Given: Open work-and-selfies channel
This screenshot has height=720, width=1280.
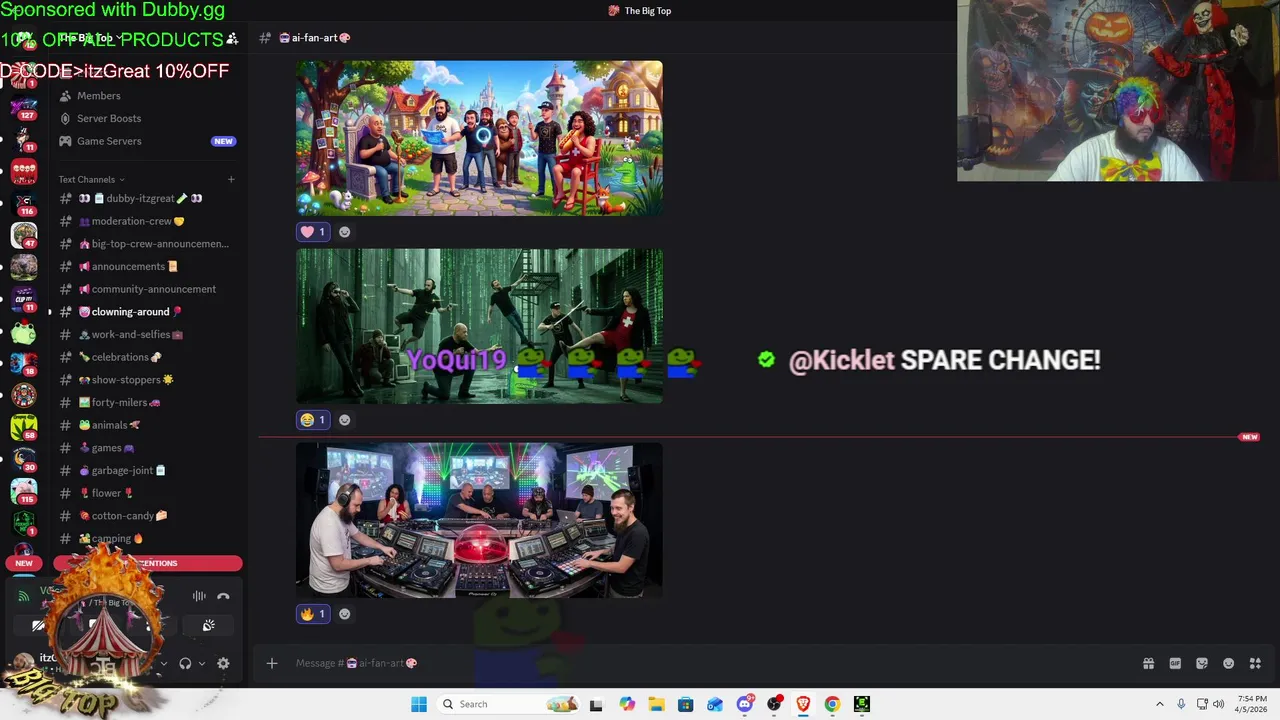Looking at the screenshot, I should [148, 335].
